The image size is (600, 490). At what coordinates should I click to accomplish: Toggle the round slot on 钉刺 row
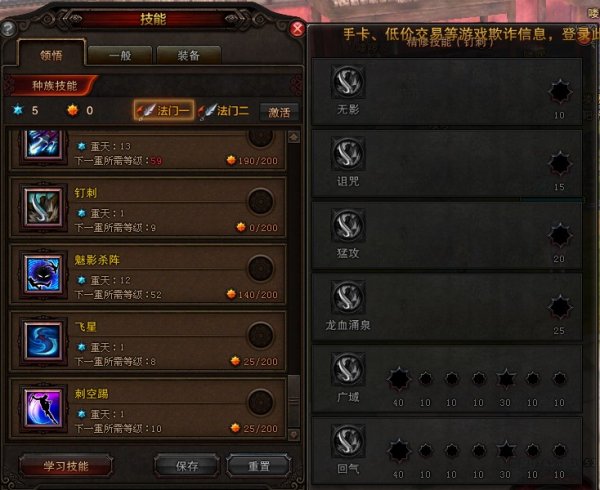261,201
